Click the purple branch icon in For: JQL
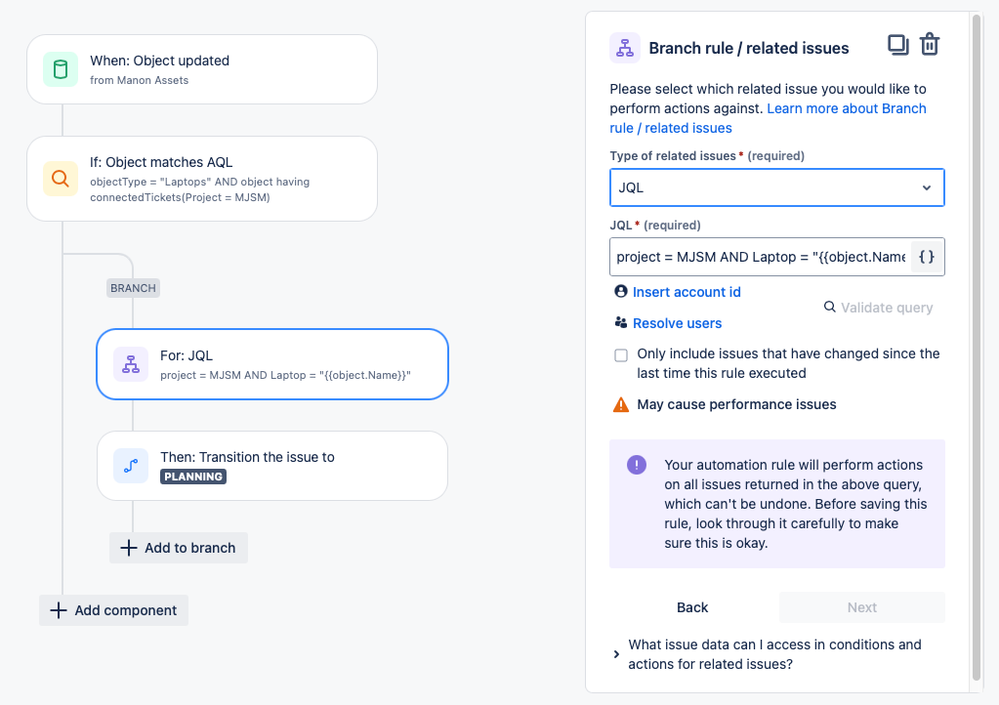Image resolution: width=999 pixels, height=705 pixels. [131, 364]
